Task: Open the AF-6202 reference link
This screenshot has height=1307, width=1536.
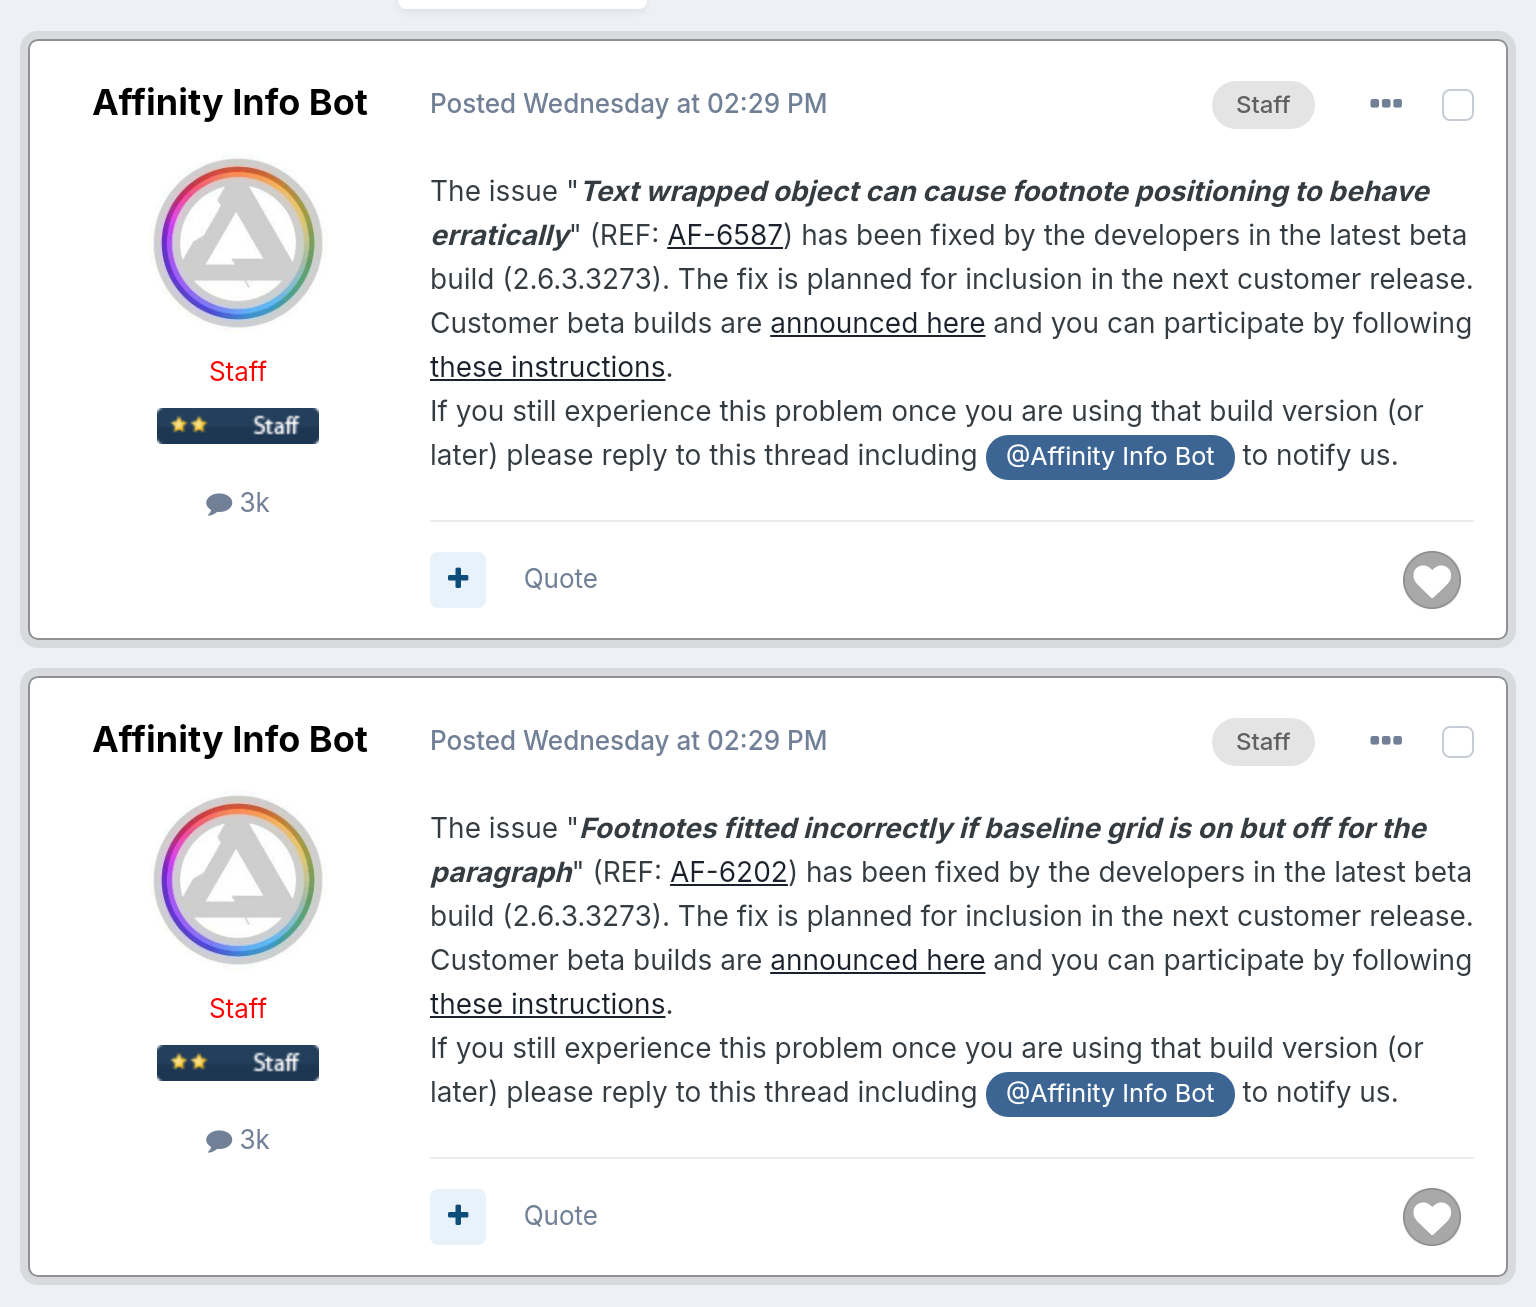Action: coord(729,872)
